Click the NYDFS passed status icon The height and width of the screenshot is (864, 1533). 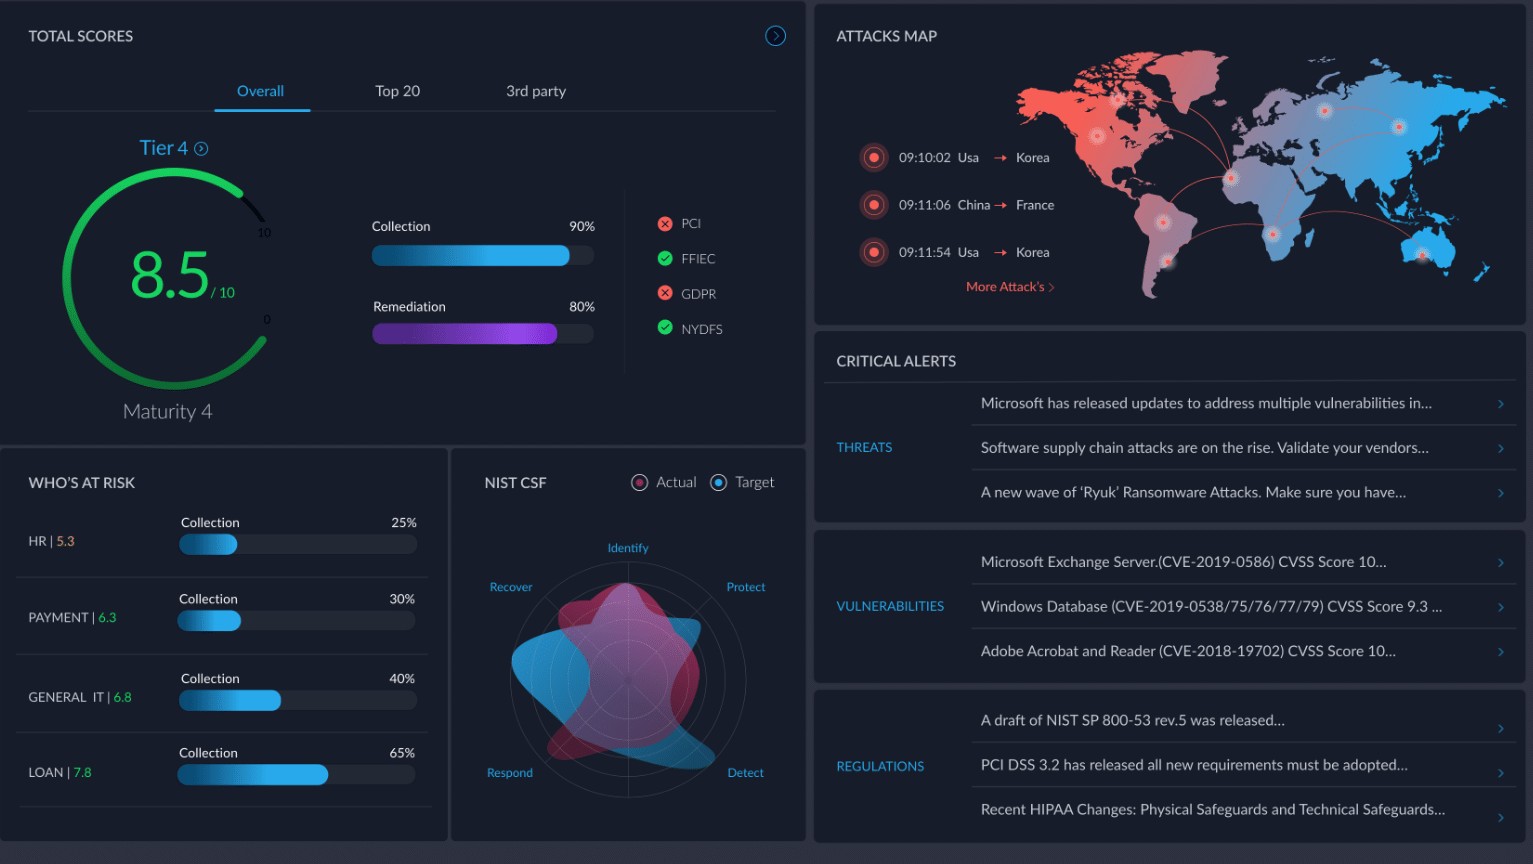pyautogui.click(x=666, y=328)
